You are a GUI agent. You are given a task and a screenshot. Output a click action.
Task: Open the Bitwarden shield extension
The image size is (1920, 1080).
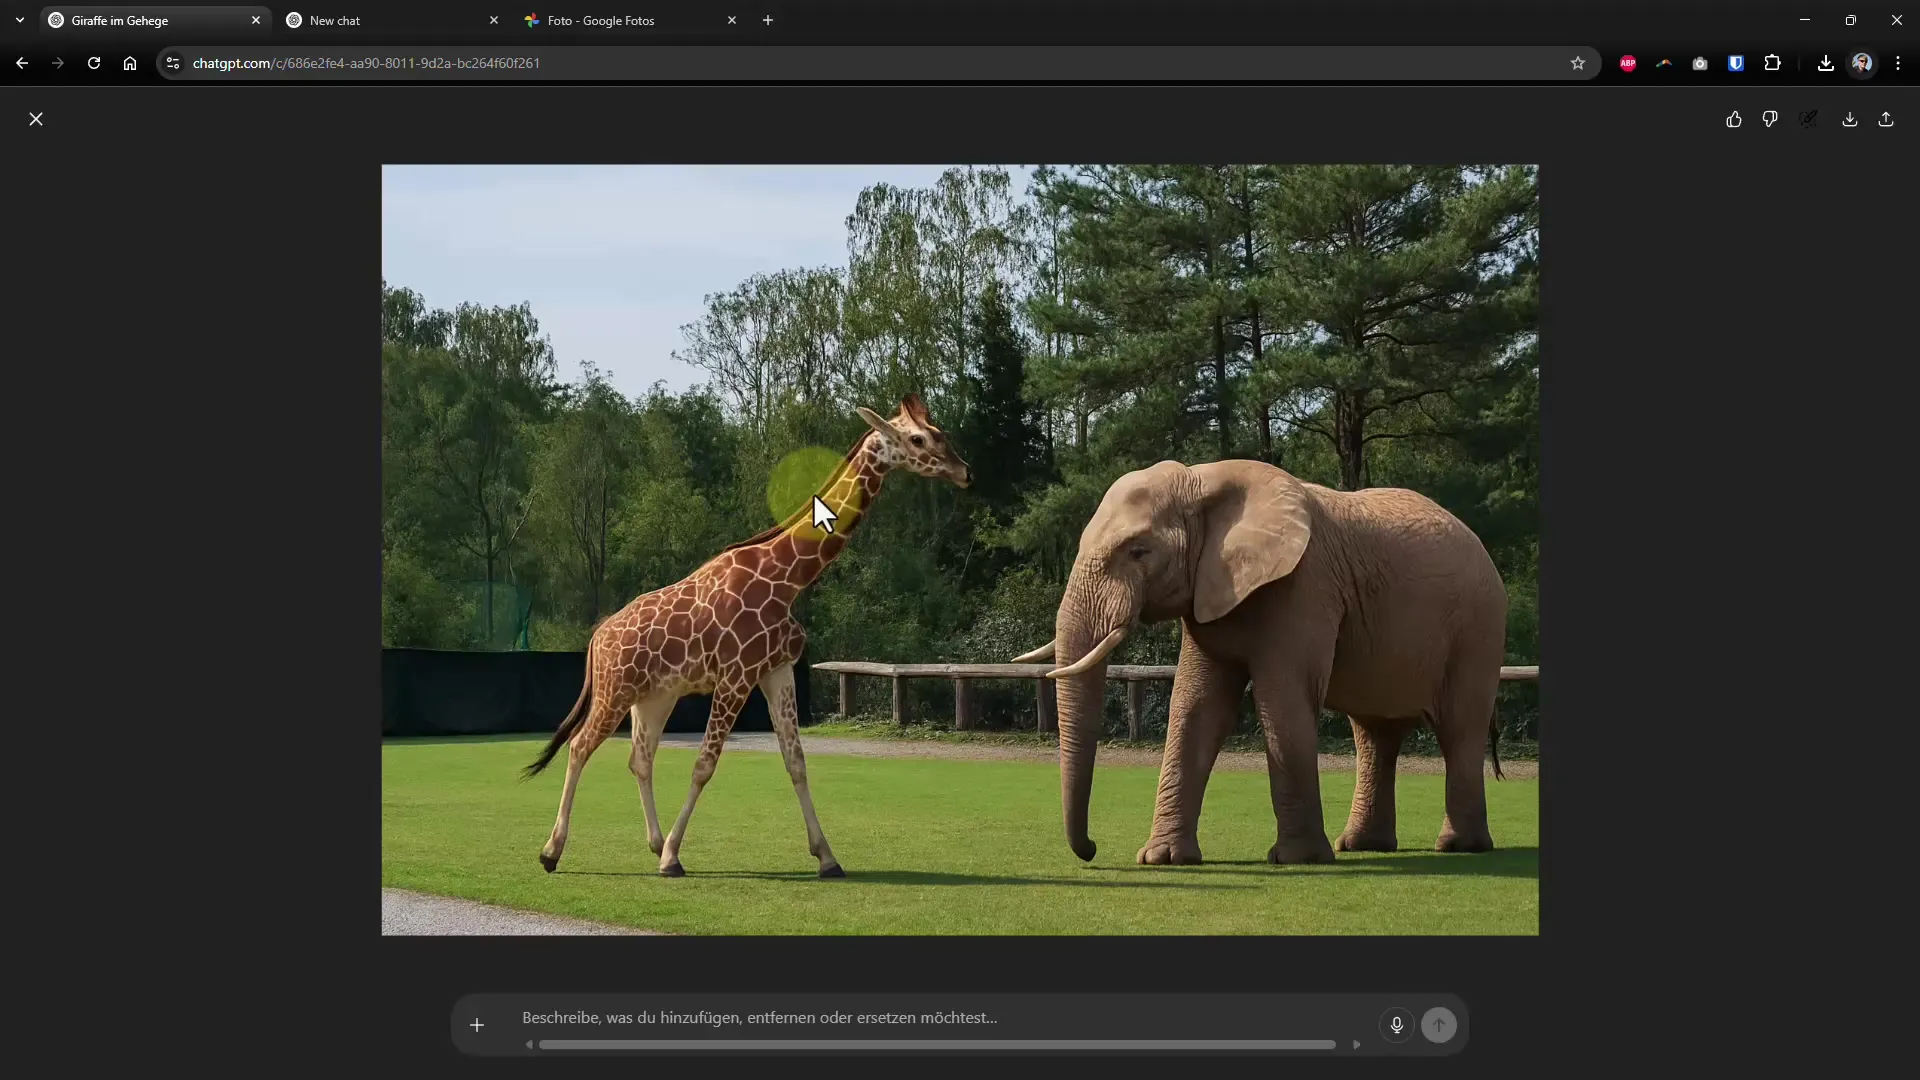[1736, 63]
